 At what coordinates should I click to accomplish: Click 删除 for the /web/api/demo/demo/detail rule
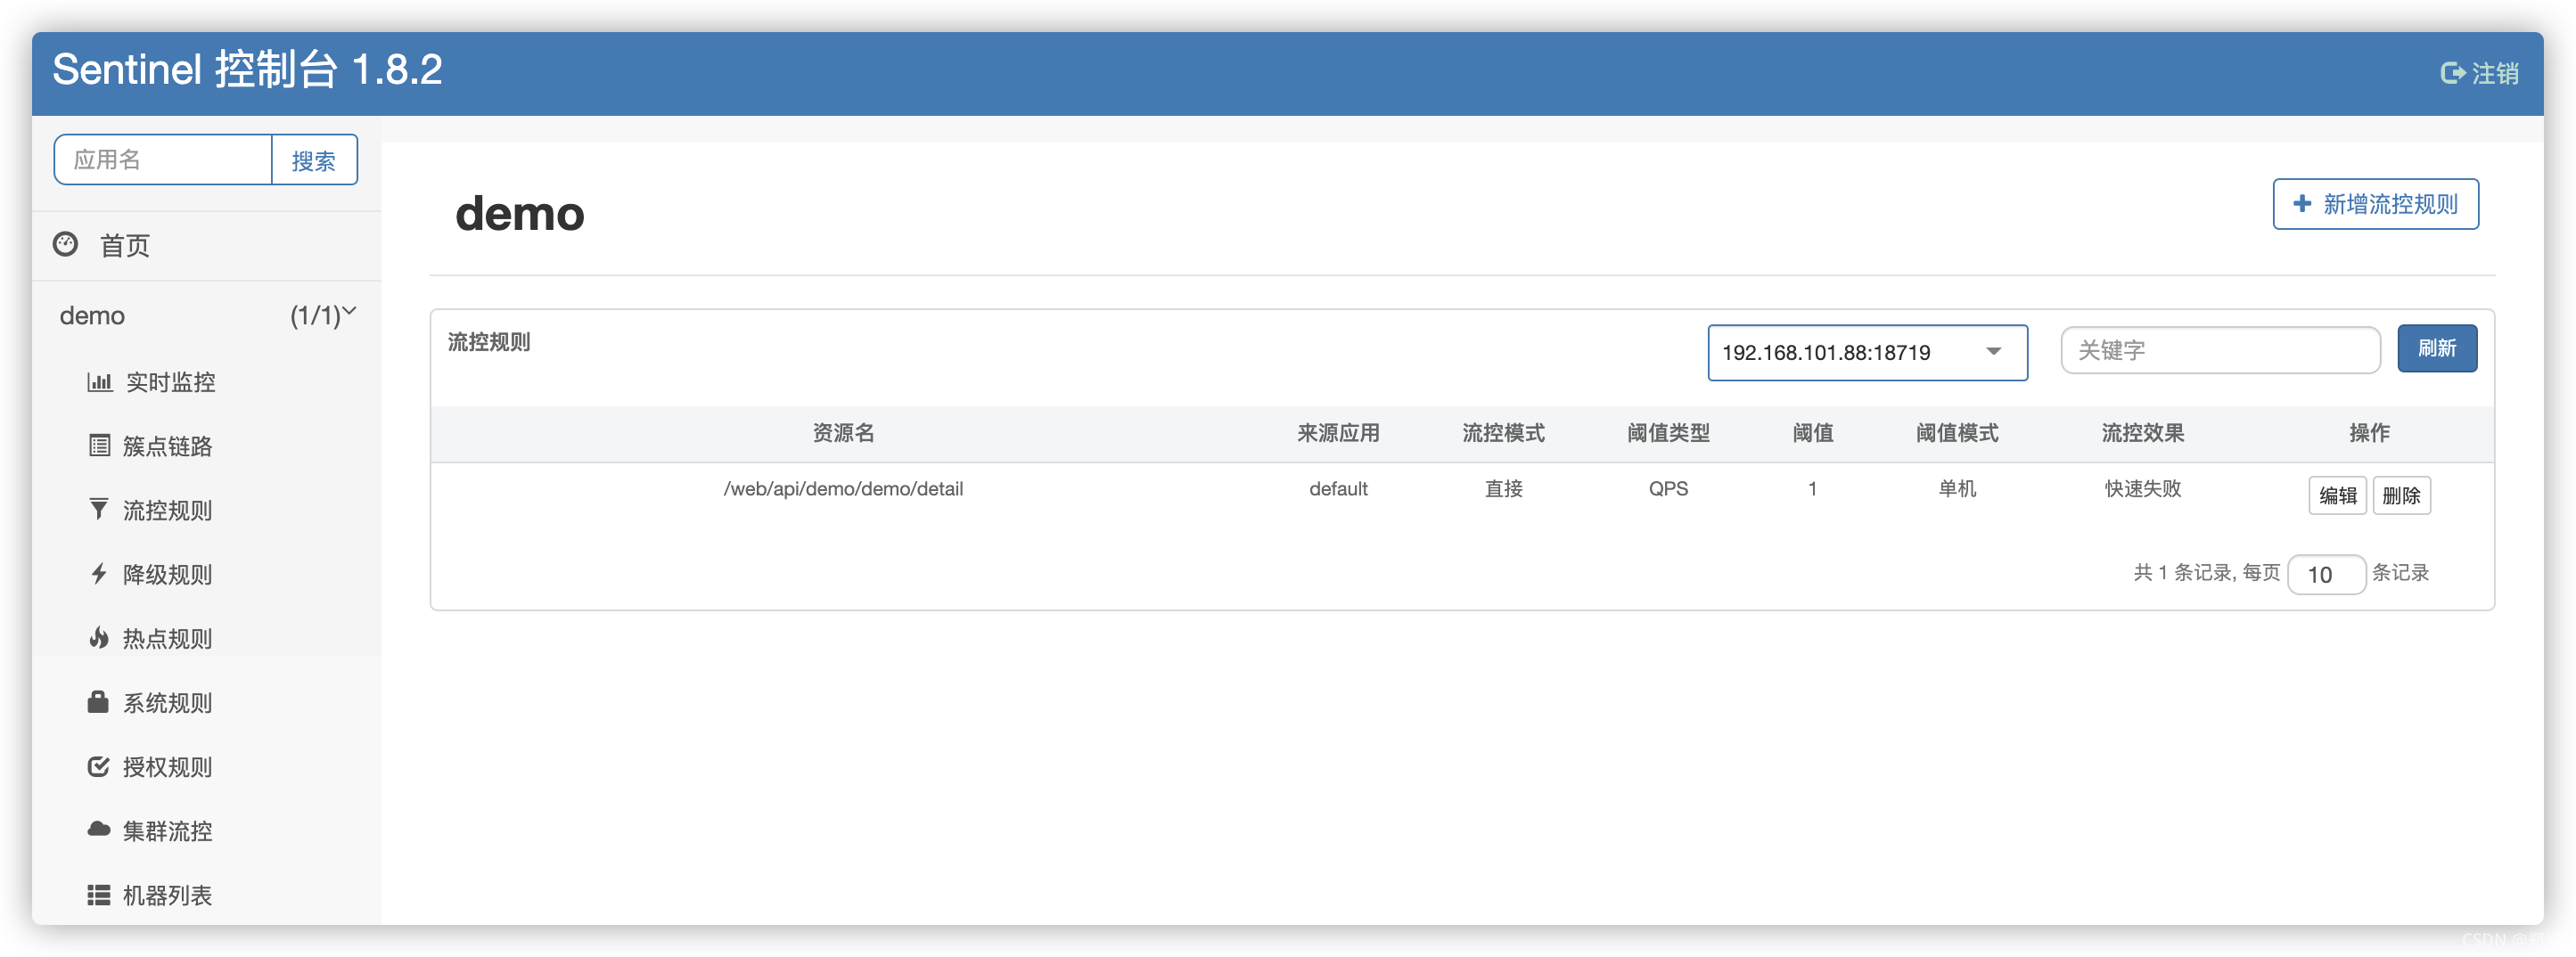[2401, 495]
